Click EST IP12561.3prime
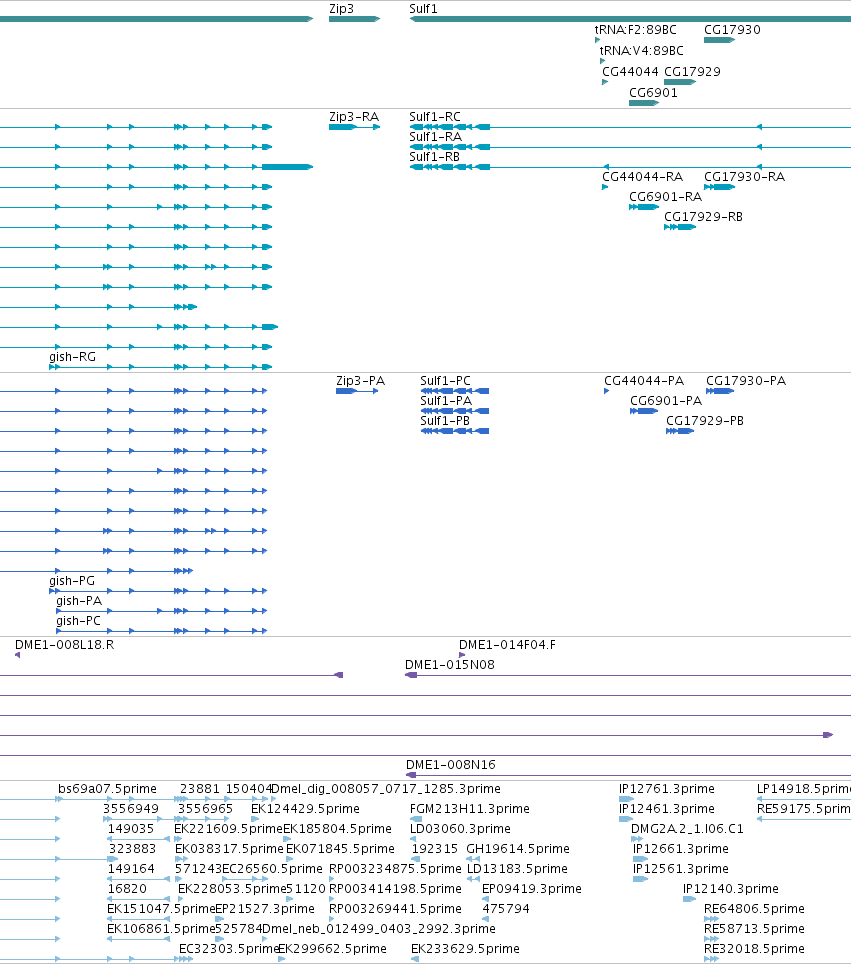Screen dimensions: 851x964 click(681, 869)
